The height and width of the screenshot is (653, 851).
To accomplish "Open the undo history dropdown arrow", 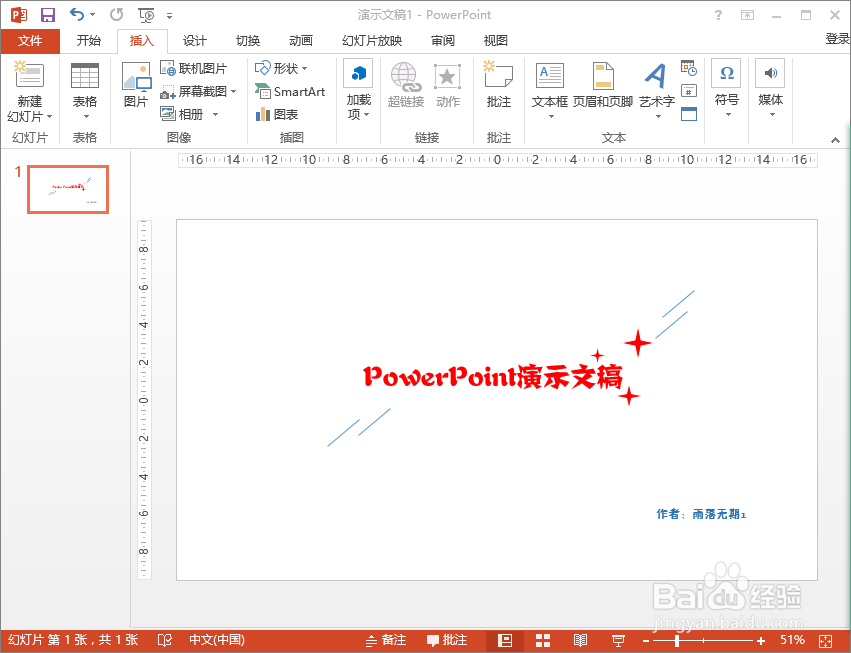I will point(92,15).
